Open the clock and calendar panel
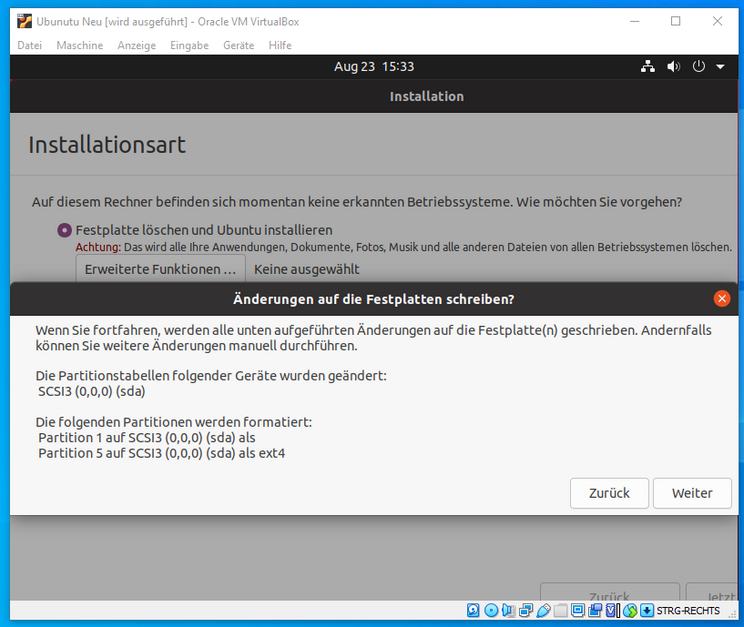 coord(373,67)
